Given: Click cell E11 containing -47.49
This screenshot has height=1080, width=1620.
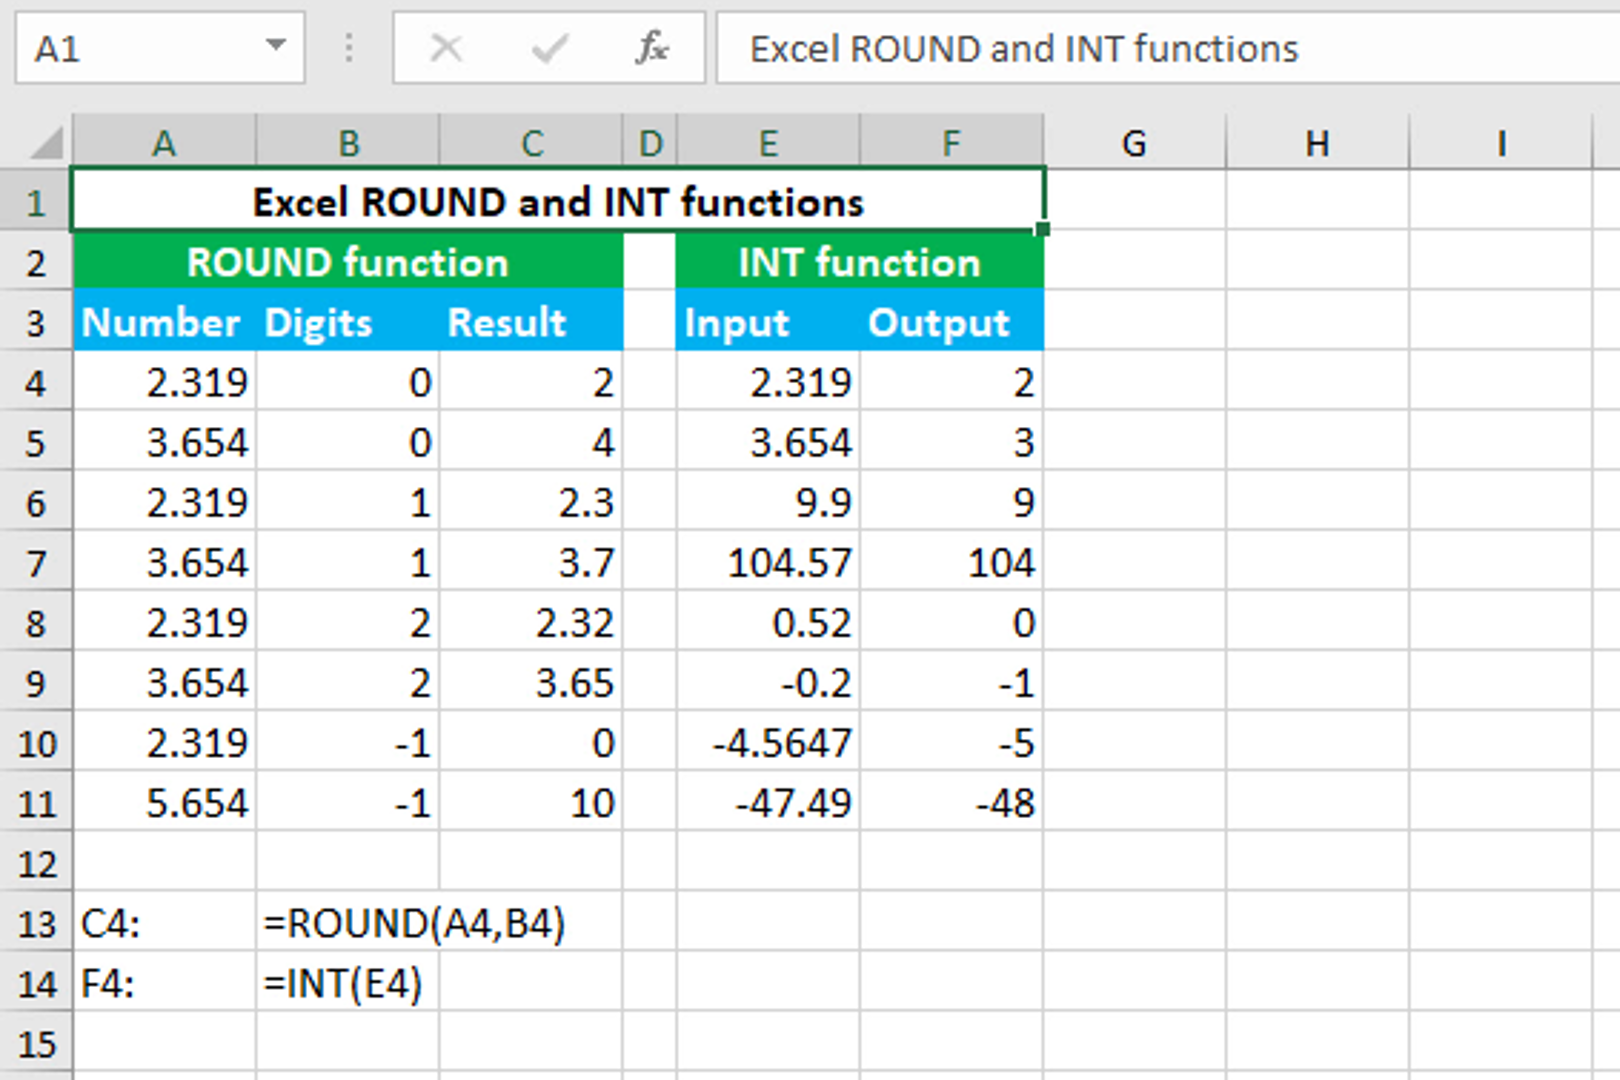Looking at the screenshot, I should 768,802.
